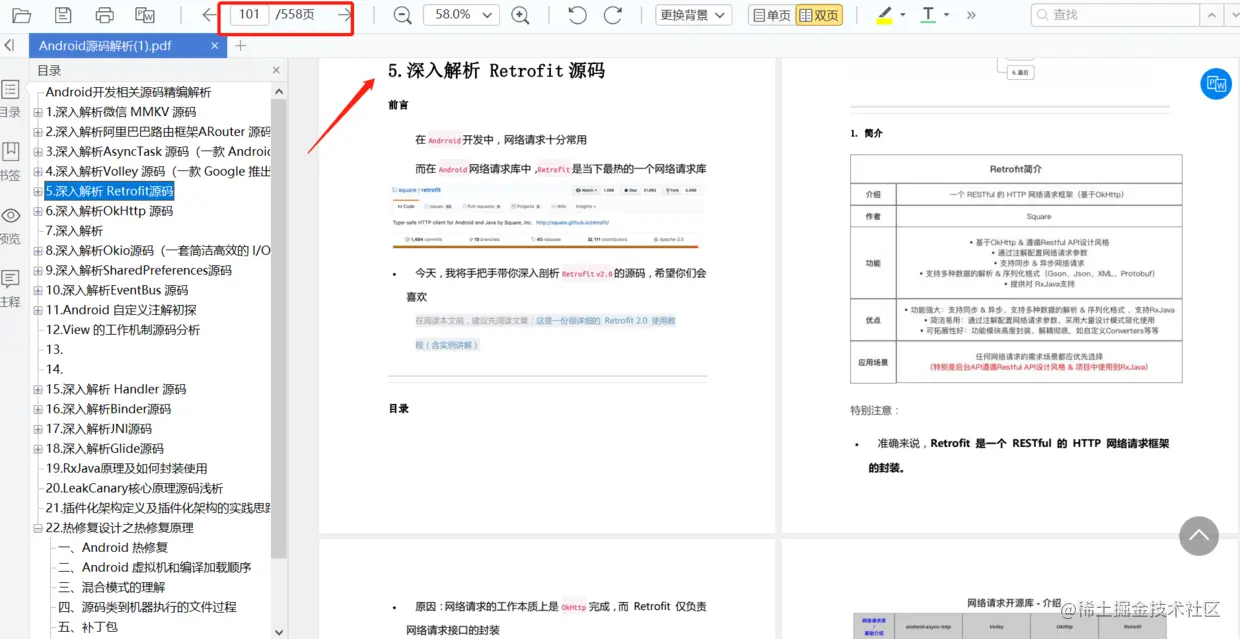Print the PDF with the printer icon
Screen dimensions: 1240x639
click(104, 15)
